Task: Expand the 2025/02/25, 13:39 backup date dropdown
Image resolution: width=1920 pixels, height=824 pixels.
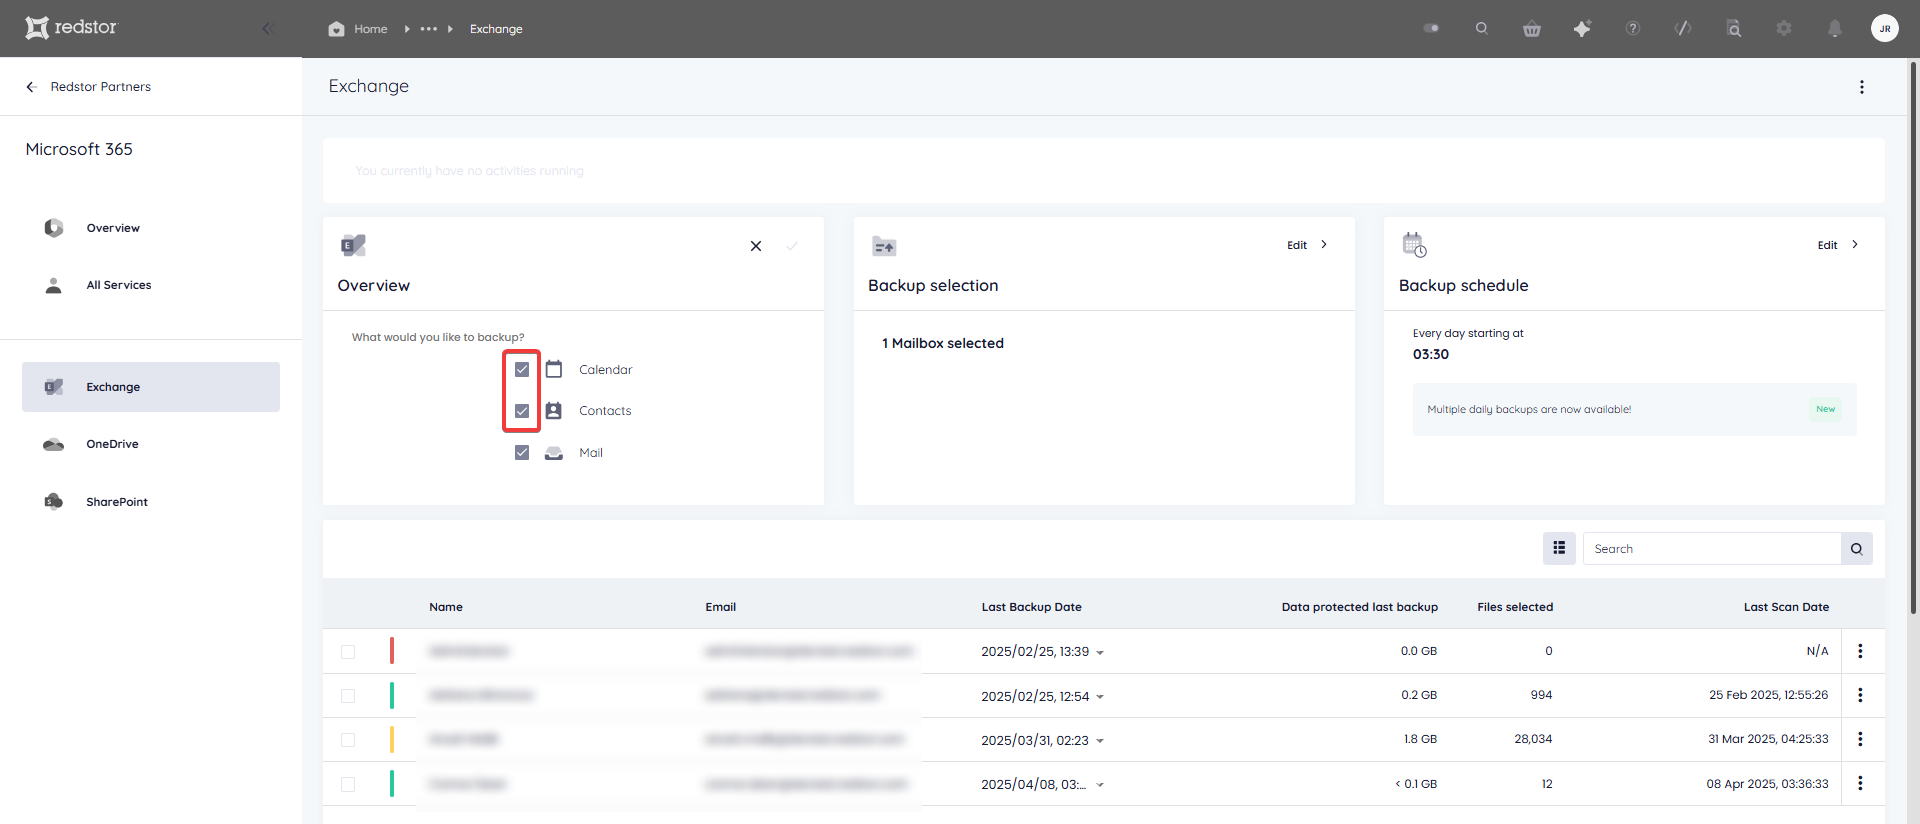Action: [1100, 653]
